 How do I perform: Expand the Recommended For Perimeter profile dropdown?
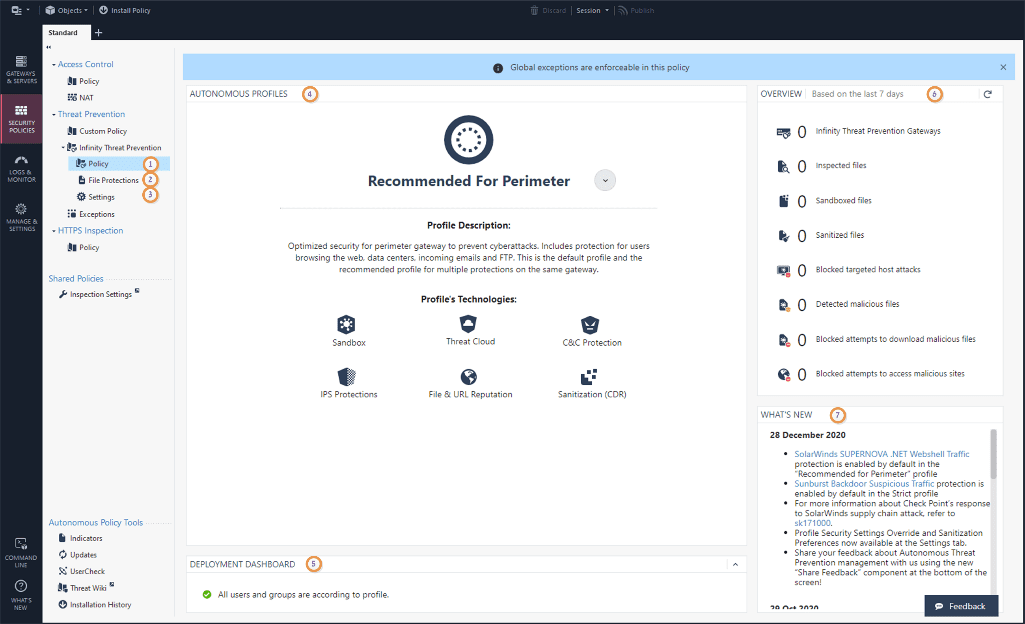[604, 180]
